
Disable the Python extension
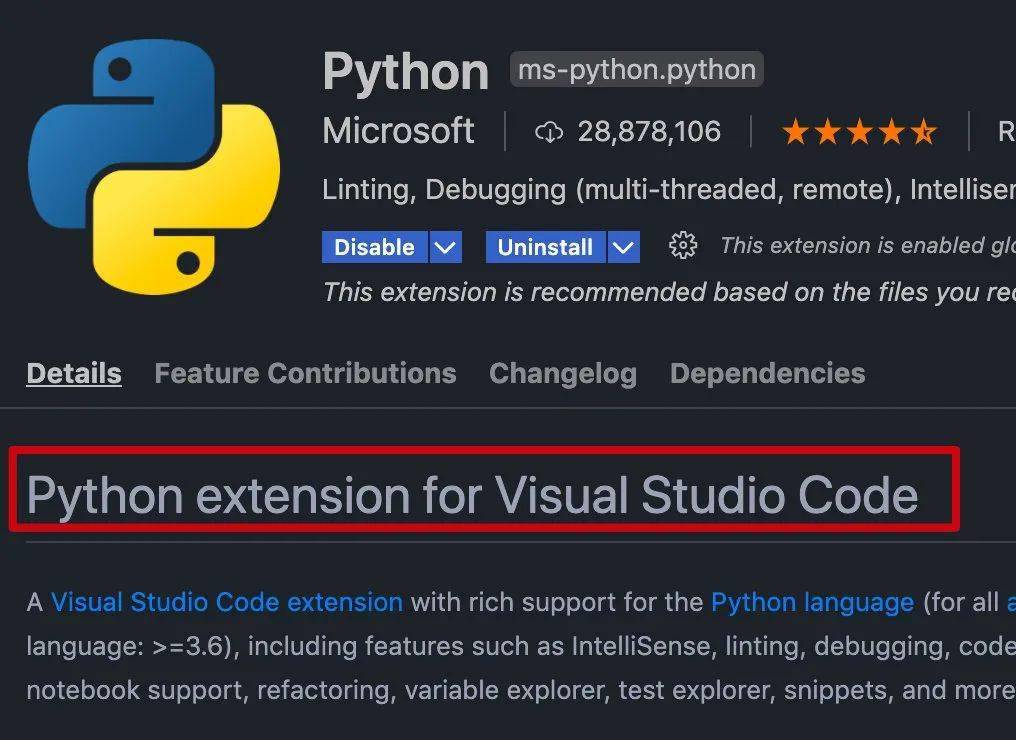(x=375, y=247)
